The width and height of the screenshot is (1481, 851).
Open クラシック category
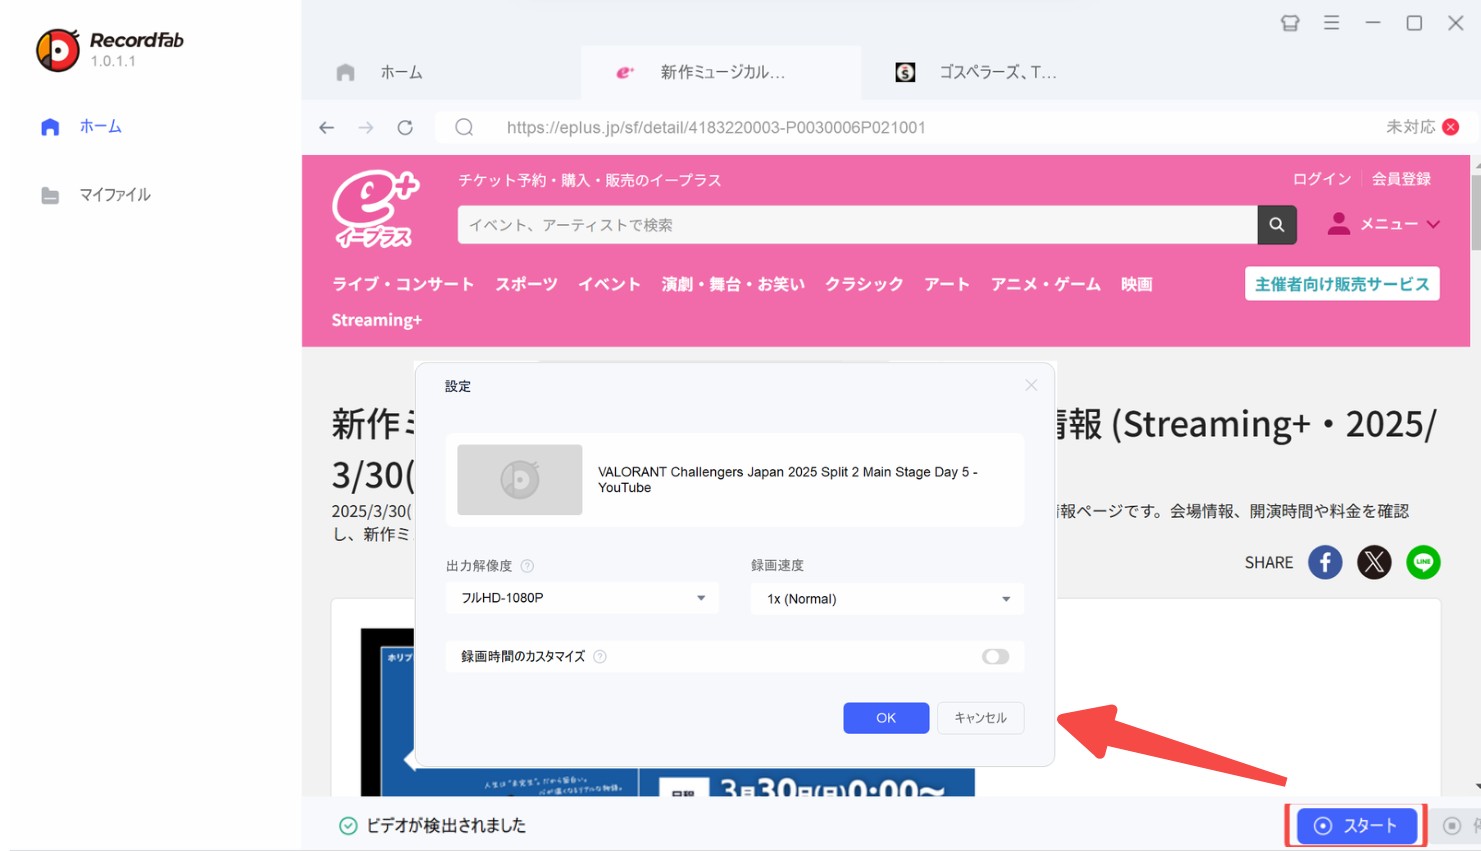(x=864, y=284)
